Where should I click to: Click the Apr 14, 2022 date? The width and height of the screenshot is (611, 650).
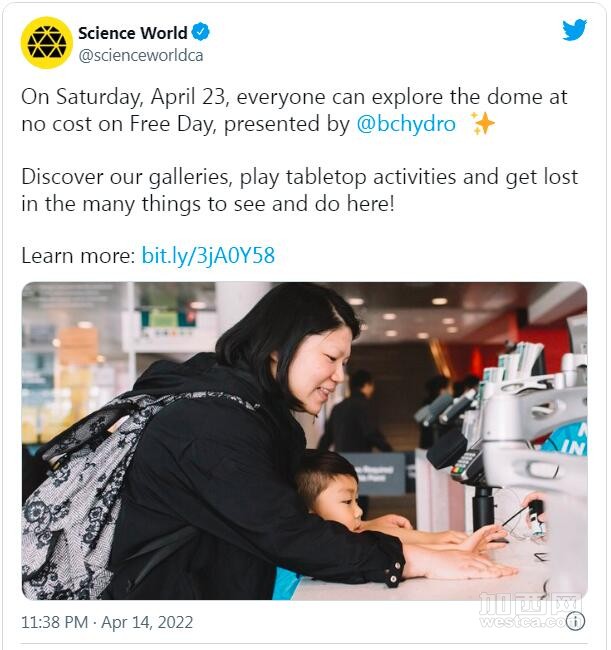147,623
